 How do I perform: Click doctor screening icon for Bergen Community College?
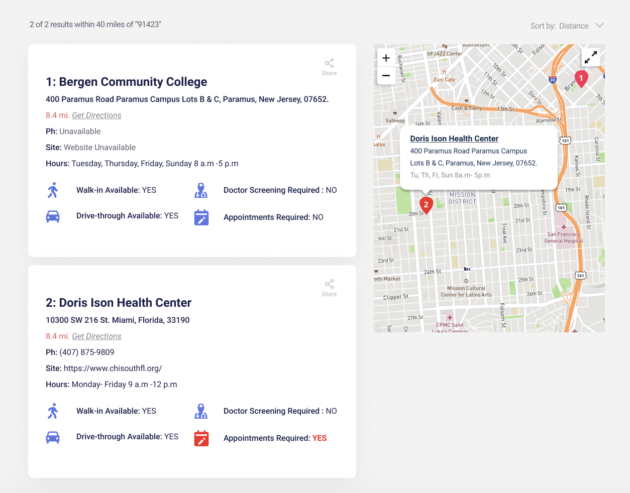point(201,190)
